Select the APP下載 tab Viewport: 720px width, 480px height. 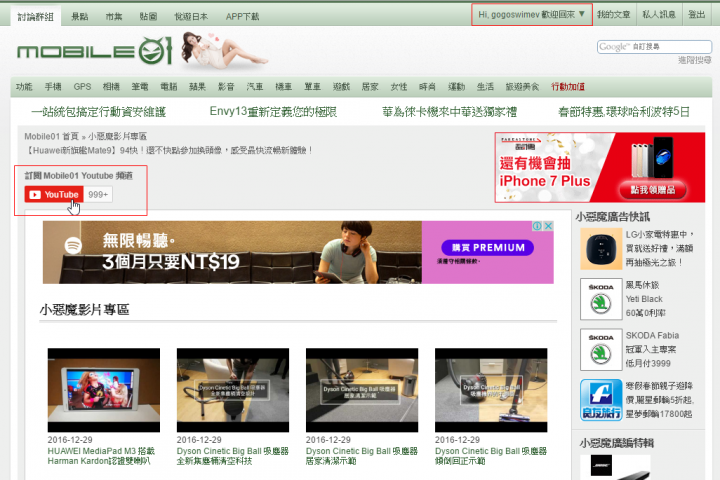point(242,17)
